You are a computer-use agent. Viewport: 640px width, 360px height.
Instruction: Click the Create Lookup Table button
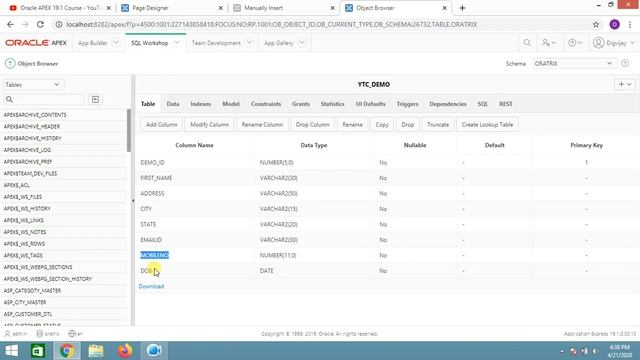point(487,124)
